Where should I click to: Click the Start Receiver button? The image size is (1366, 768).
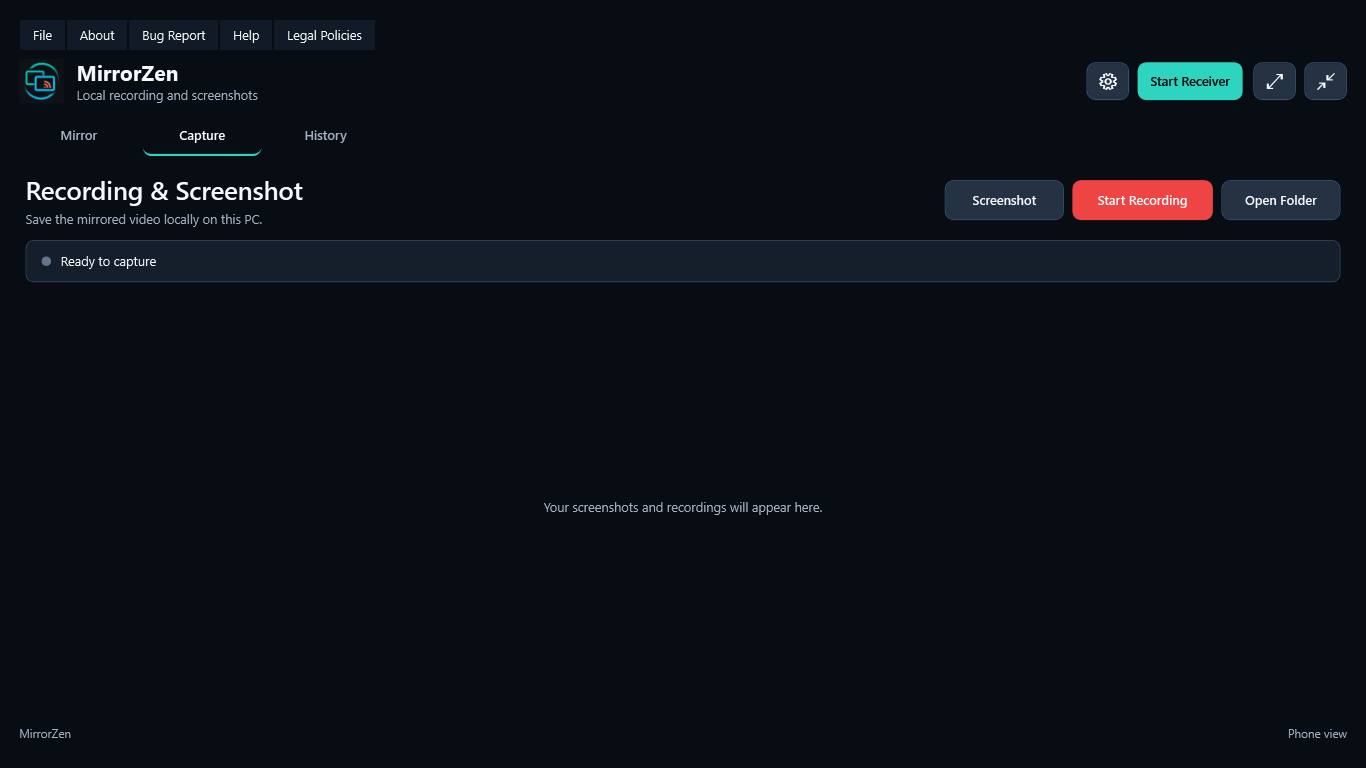click(x=1190, y=81)
